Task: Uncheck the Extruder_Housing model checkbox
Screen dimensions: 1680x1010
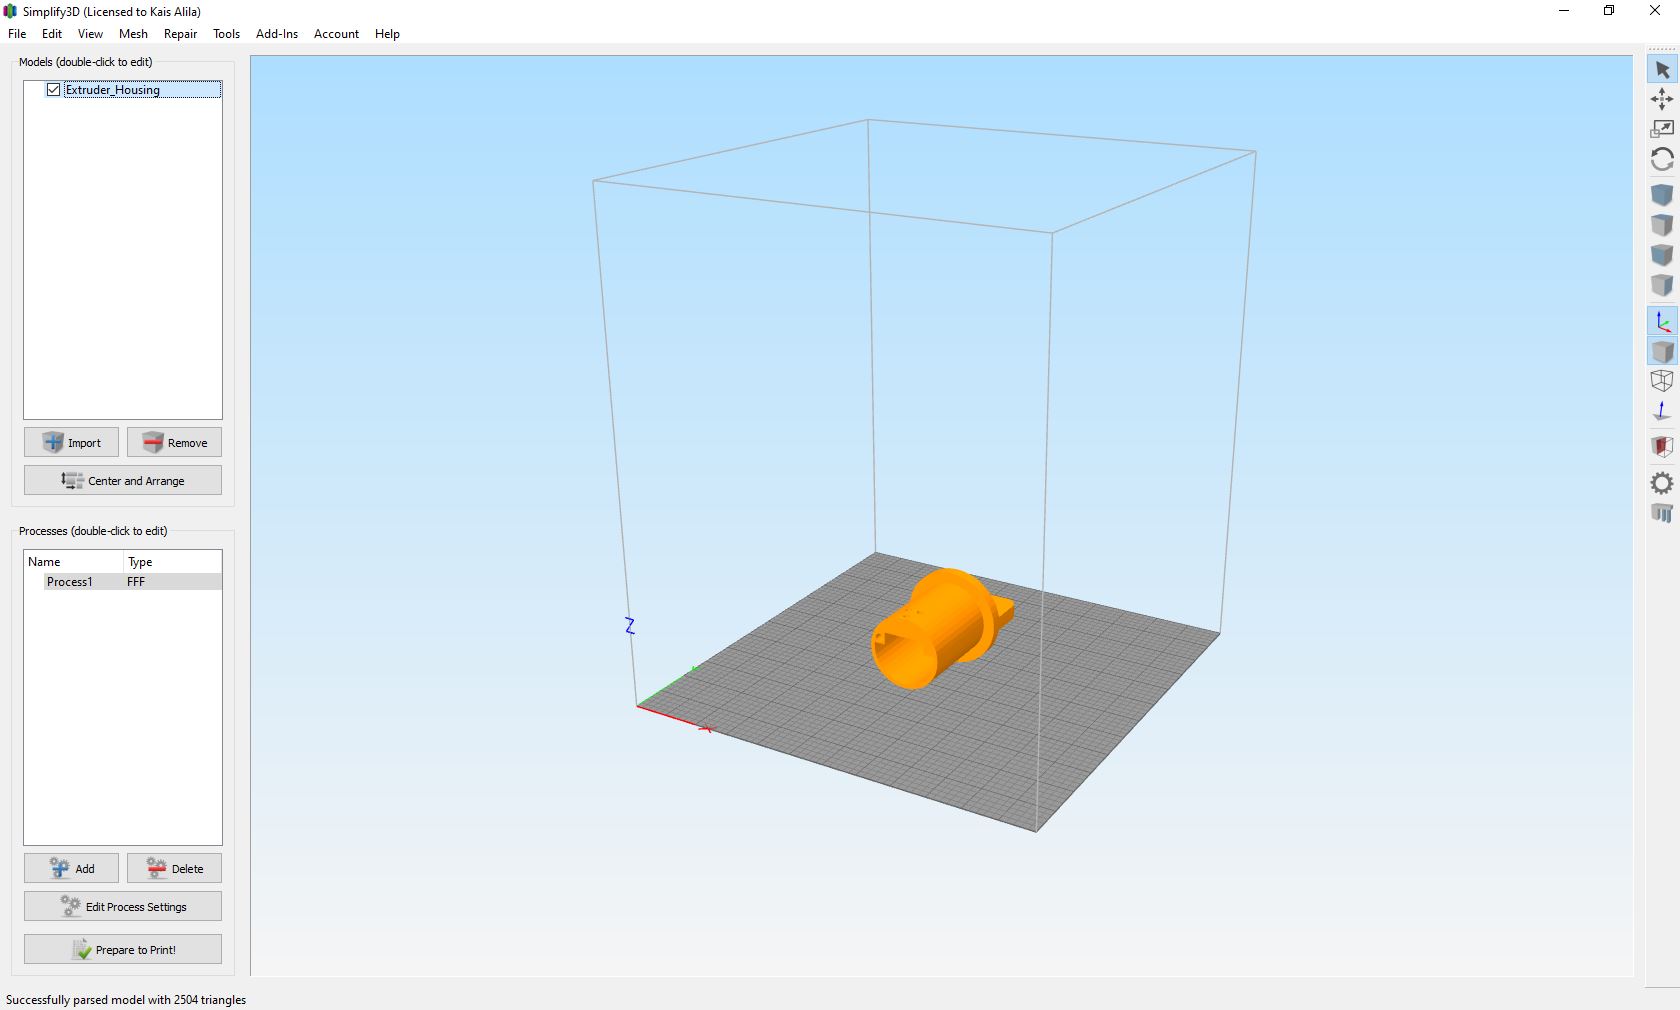Action: (54, 90)
